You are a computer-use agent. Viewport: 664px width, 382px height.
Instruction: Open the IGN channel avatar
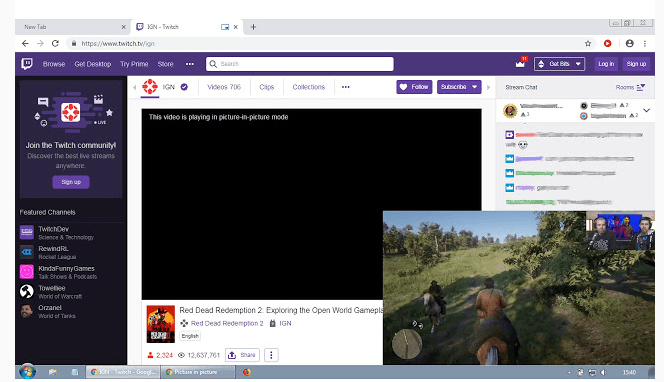coord(149,87)
